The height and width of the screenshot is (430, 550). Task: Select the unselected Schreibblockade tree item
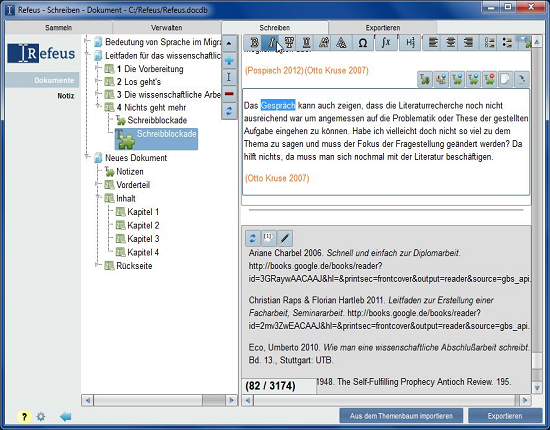point(151,121)
